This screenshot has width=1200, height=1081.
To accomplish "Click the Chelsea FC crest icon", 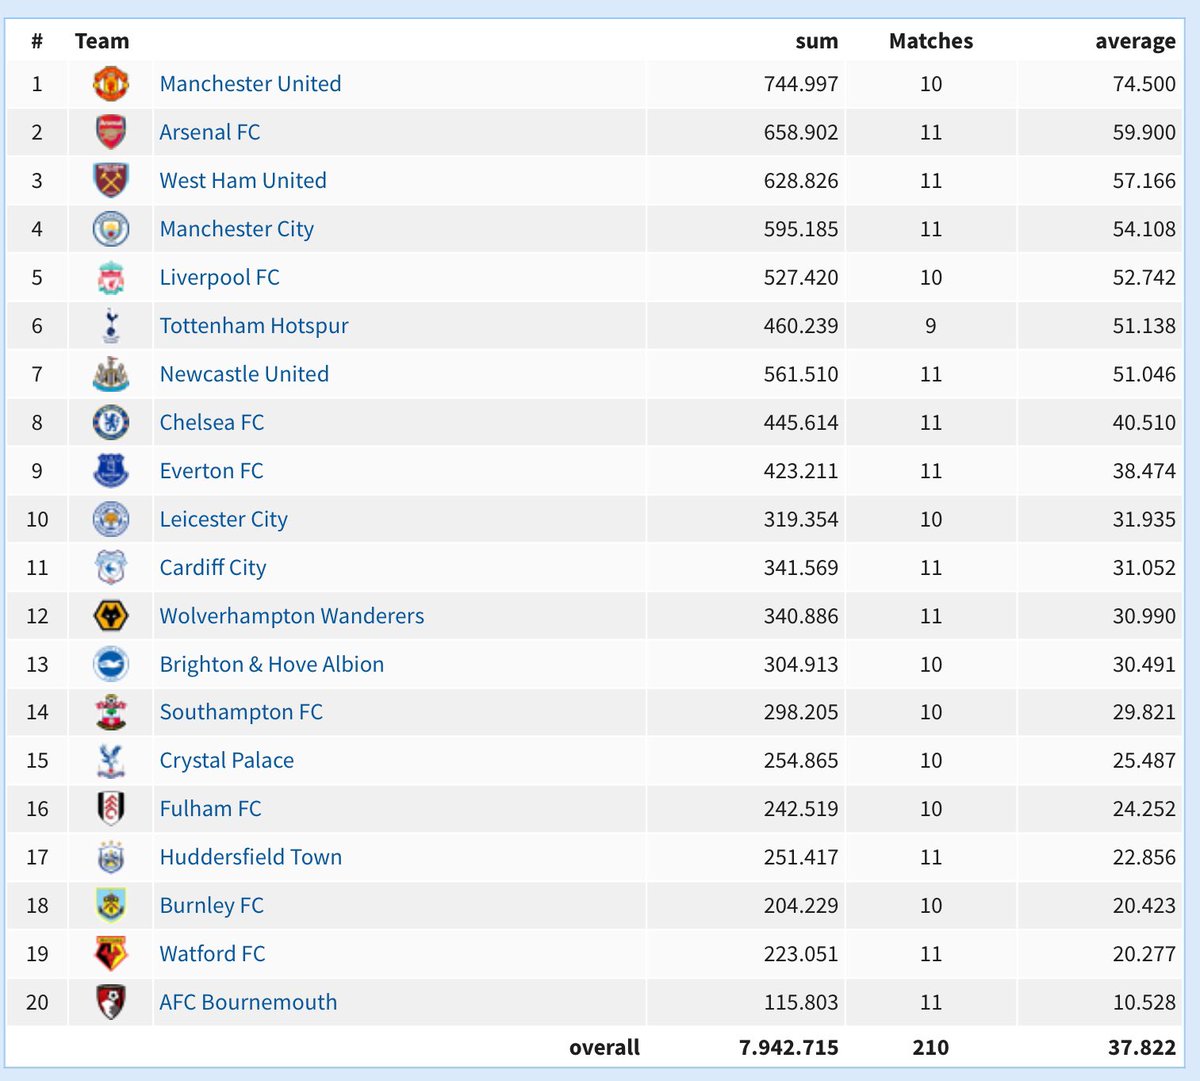I will [111, 423].
